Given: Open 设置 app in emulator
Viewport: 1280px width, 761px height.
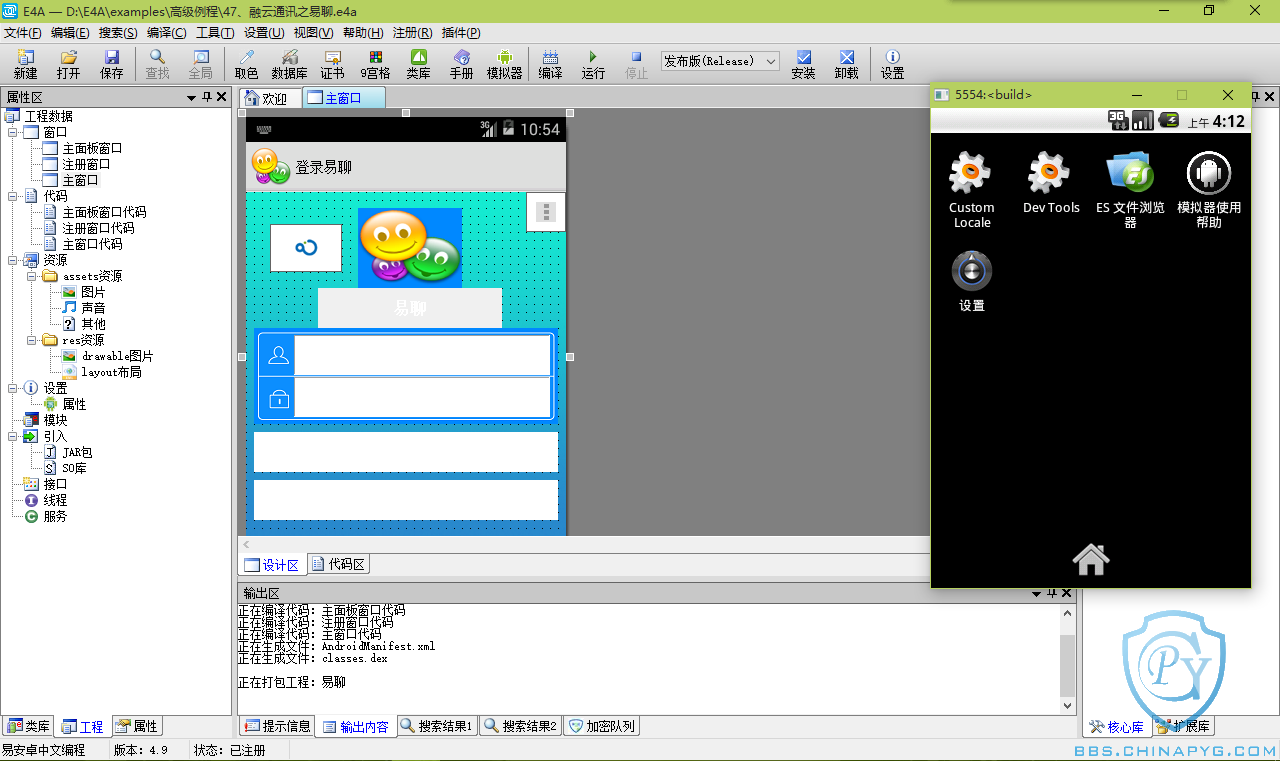Looking at the screenshot, I should click(971, 281).
